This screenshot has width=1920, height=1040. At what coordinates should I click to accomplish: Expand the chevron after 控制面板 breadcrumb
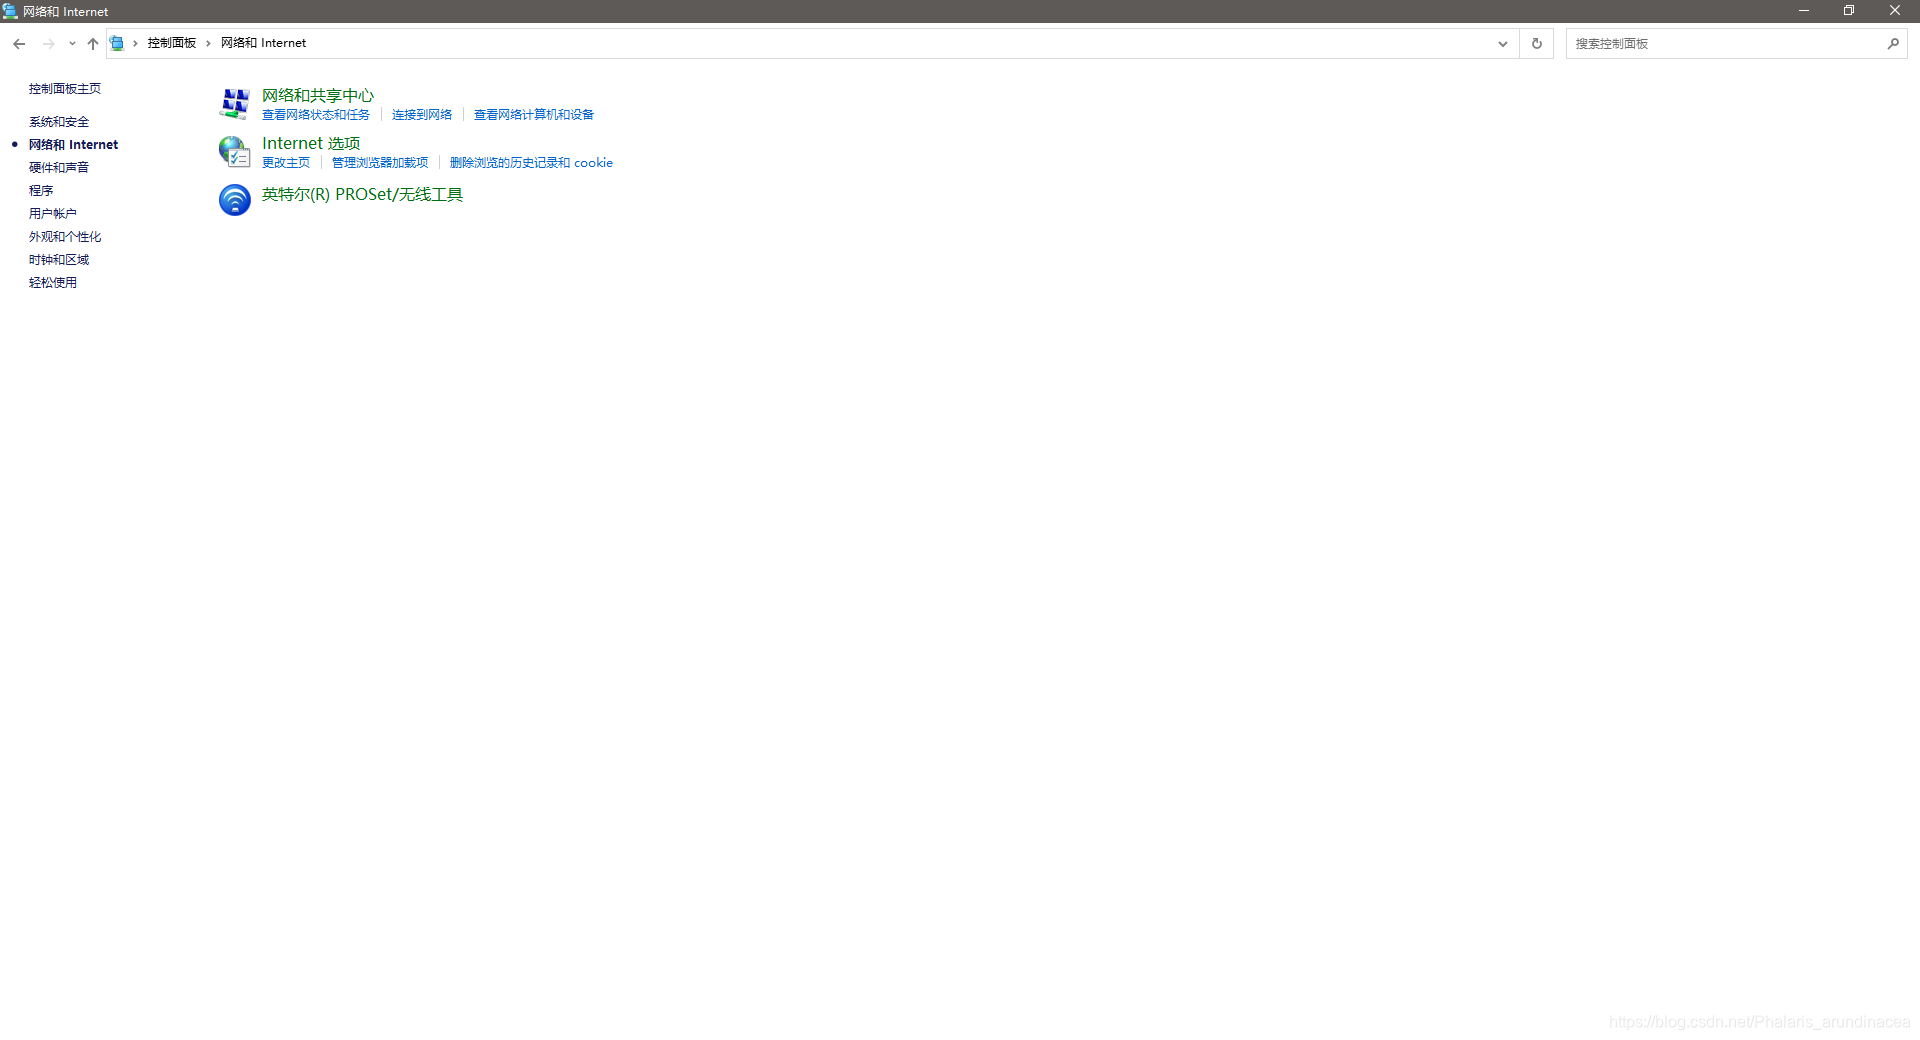click(208, 43)
